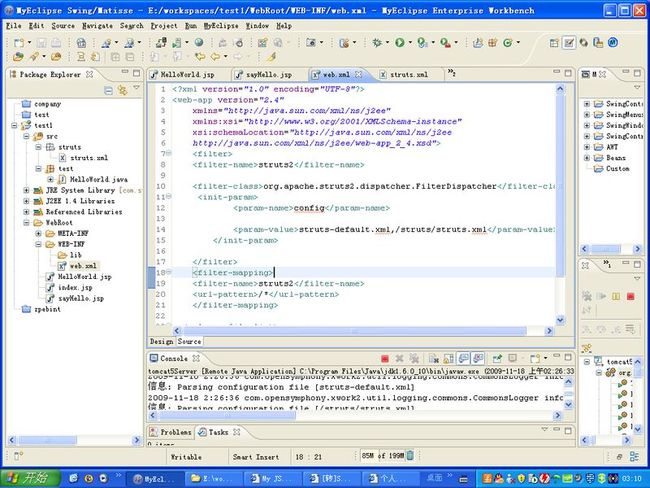This screenshot has width=650, height=488.
Task: Open the Debug configurations dropdown arrow
Action: point(387,42)
